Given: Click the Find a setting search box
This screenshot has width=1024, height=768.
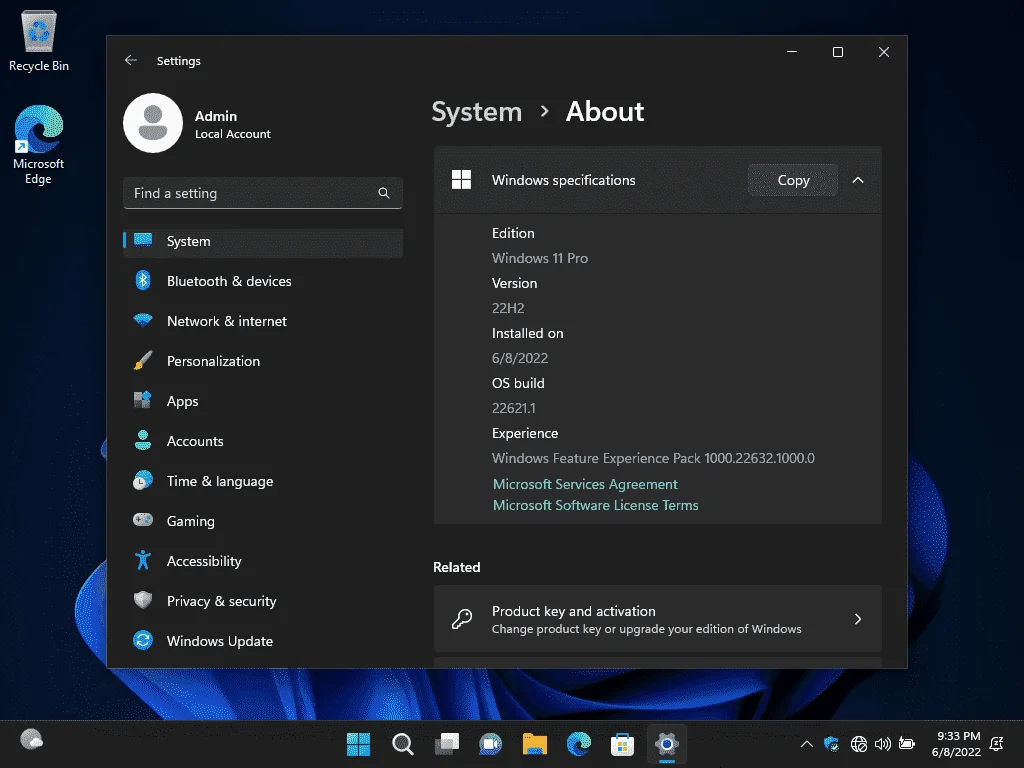Looking at the screenshot, I should click(263, 193).
